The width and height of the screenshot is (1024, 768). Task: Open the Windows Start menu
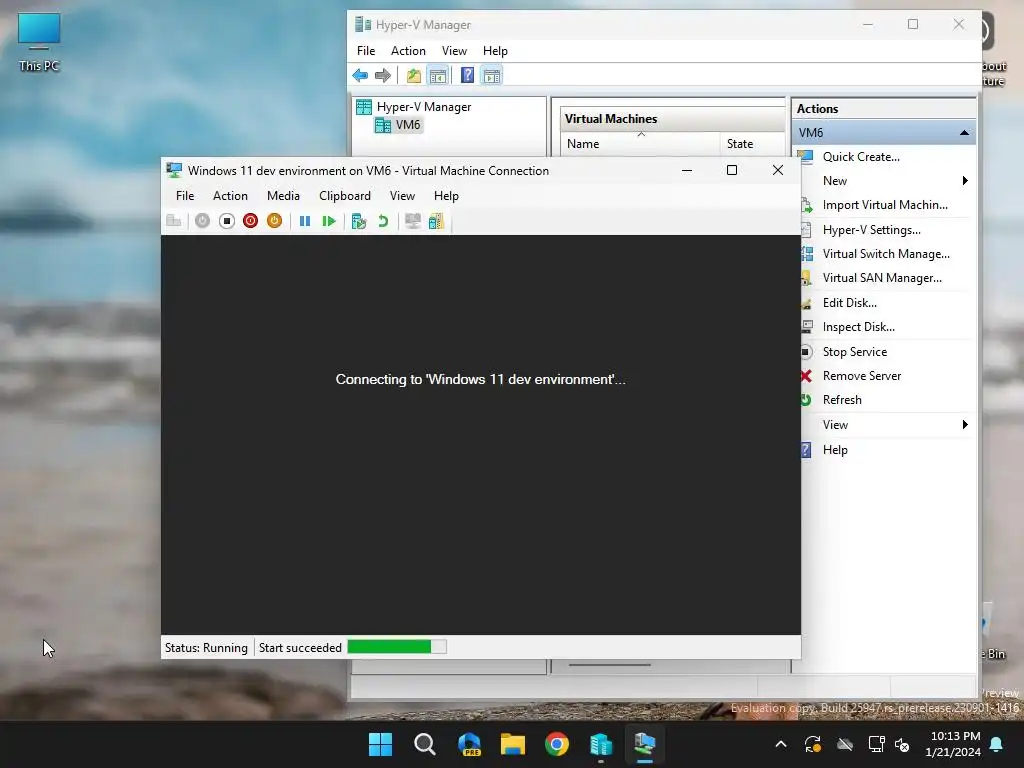tap(380, 744)
